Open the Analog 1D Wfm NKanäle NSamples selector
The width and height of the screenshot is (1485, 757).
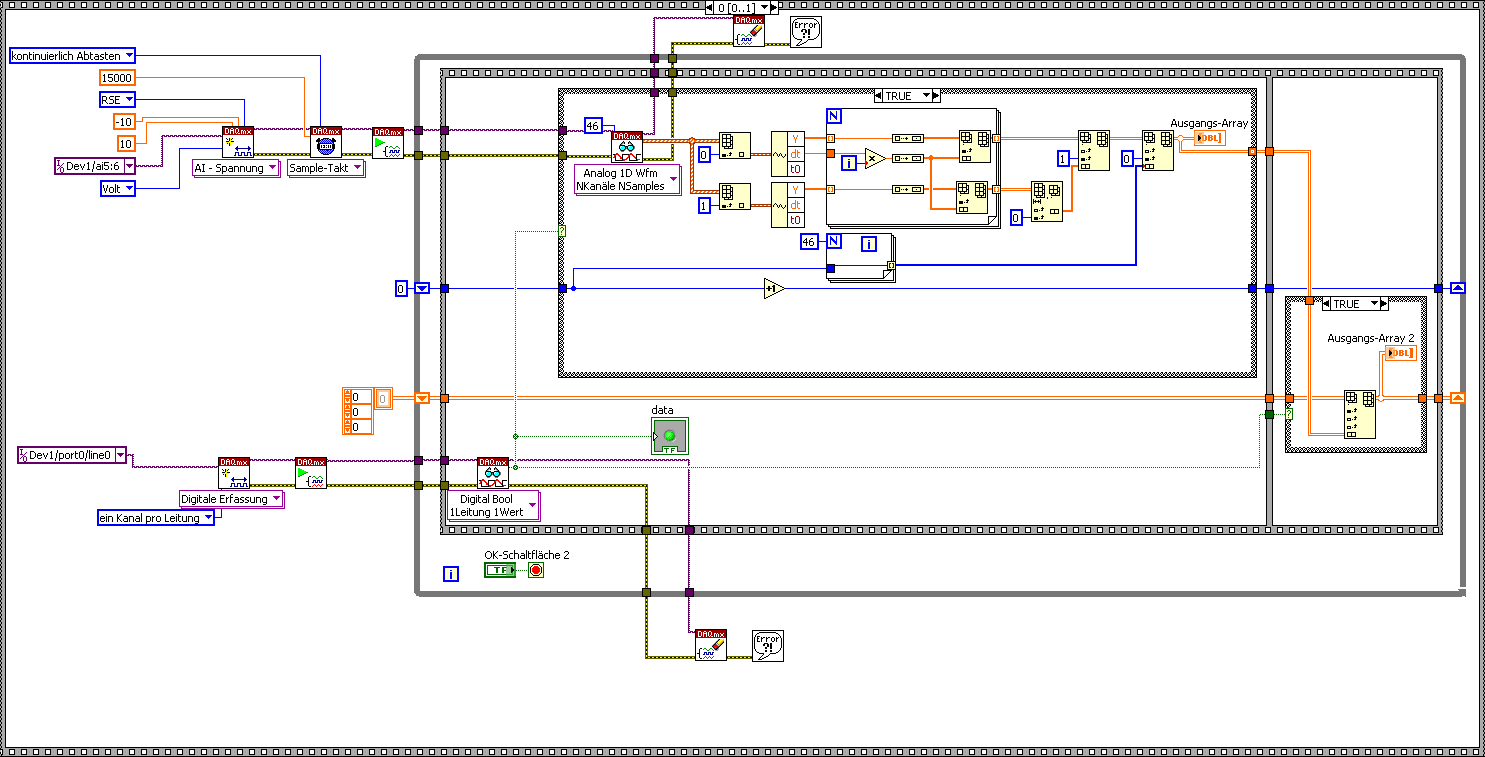click(627, 180)
